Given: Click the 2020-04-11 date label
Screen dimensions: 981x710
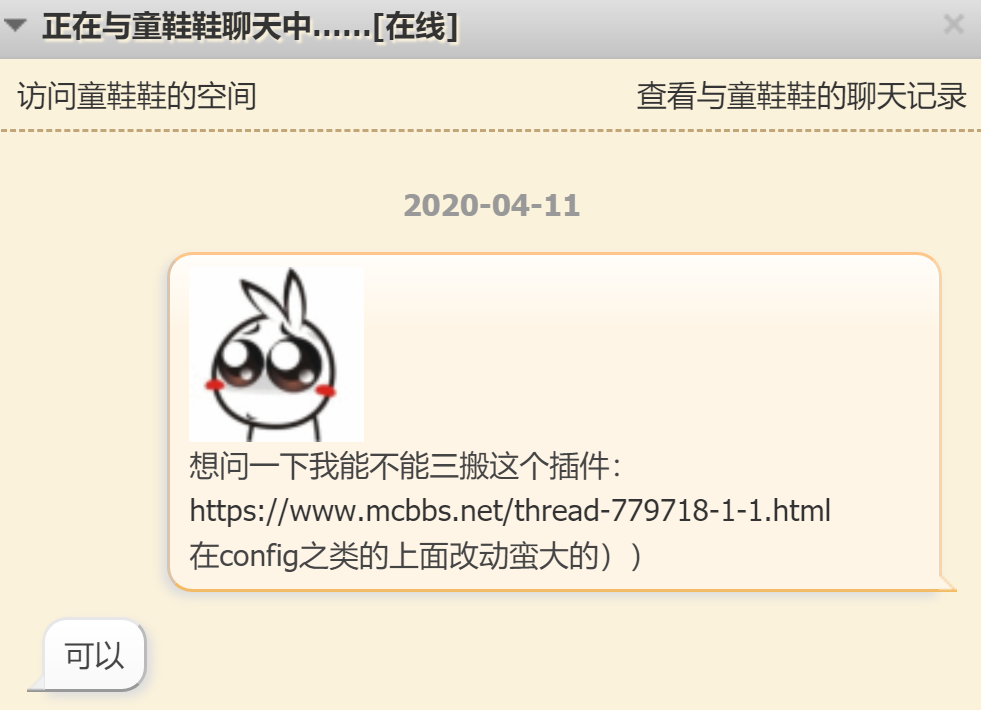Looking at the screenshot, I should click(491, 206).
